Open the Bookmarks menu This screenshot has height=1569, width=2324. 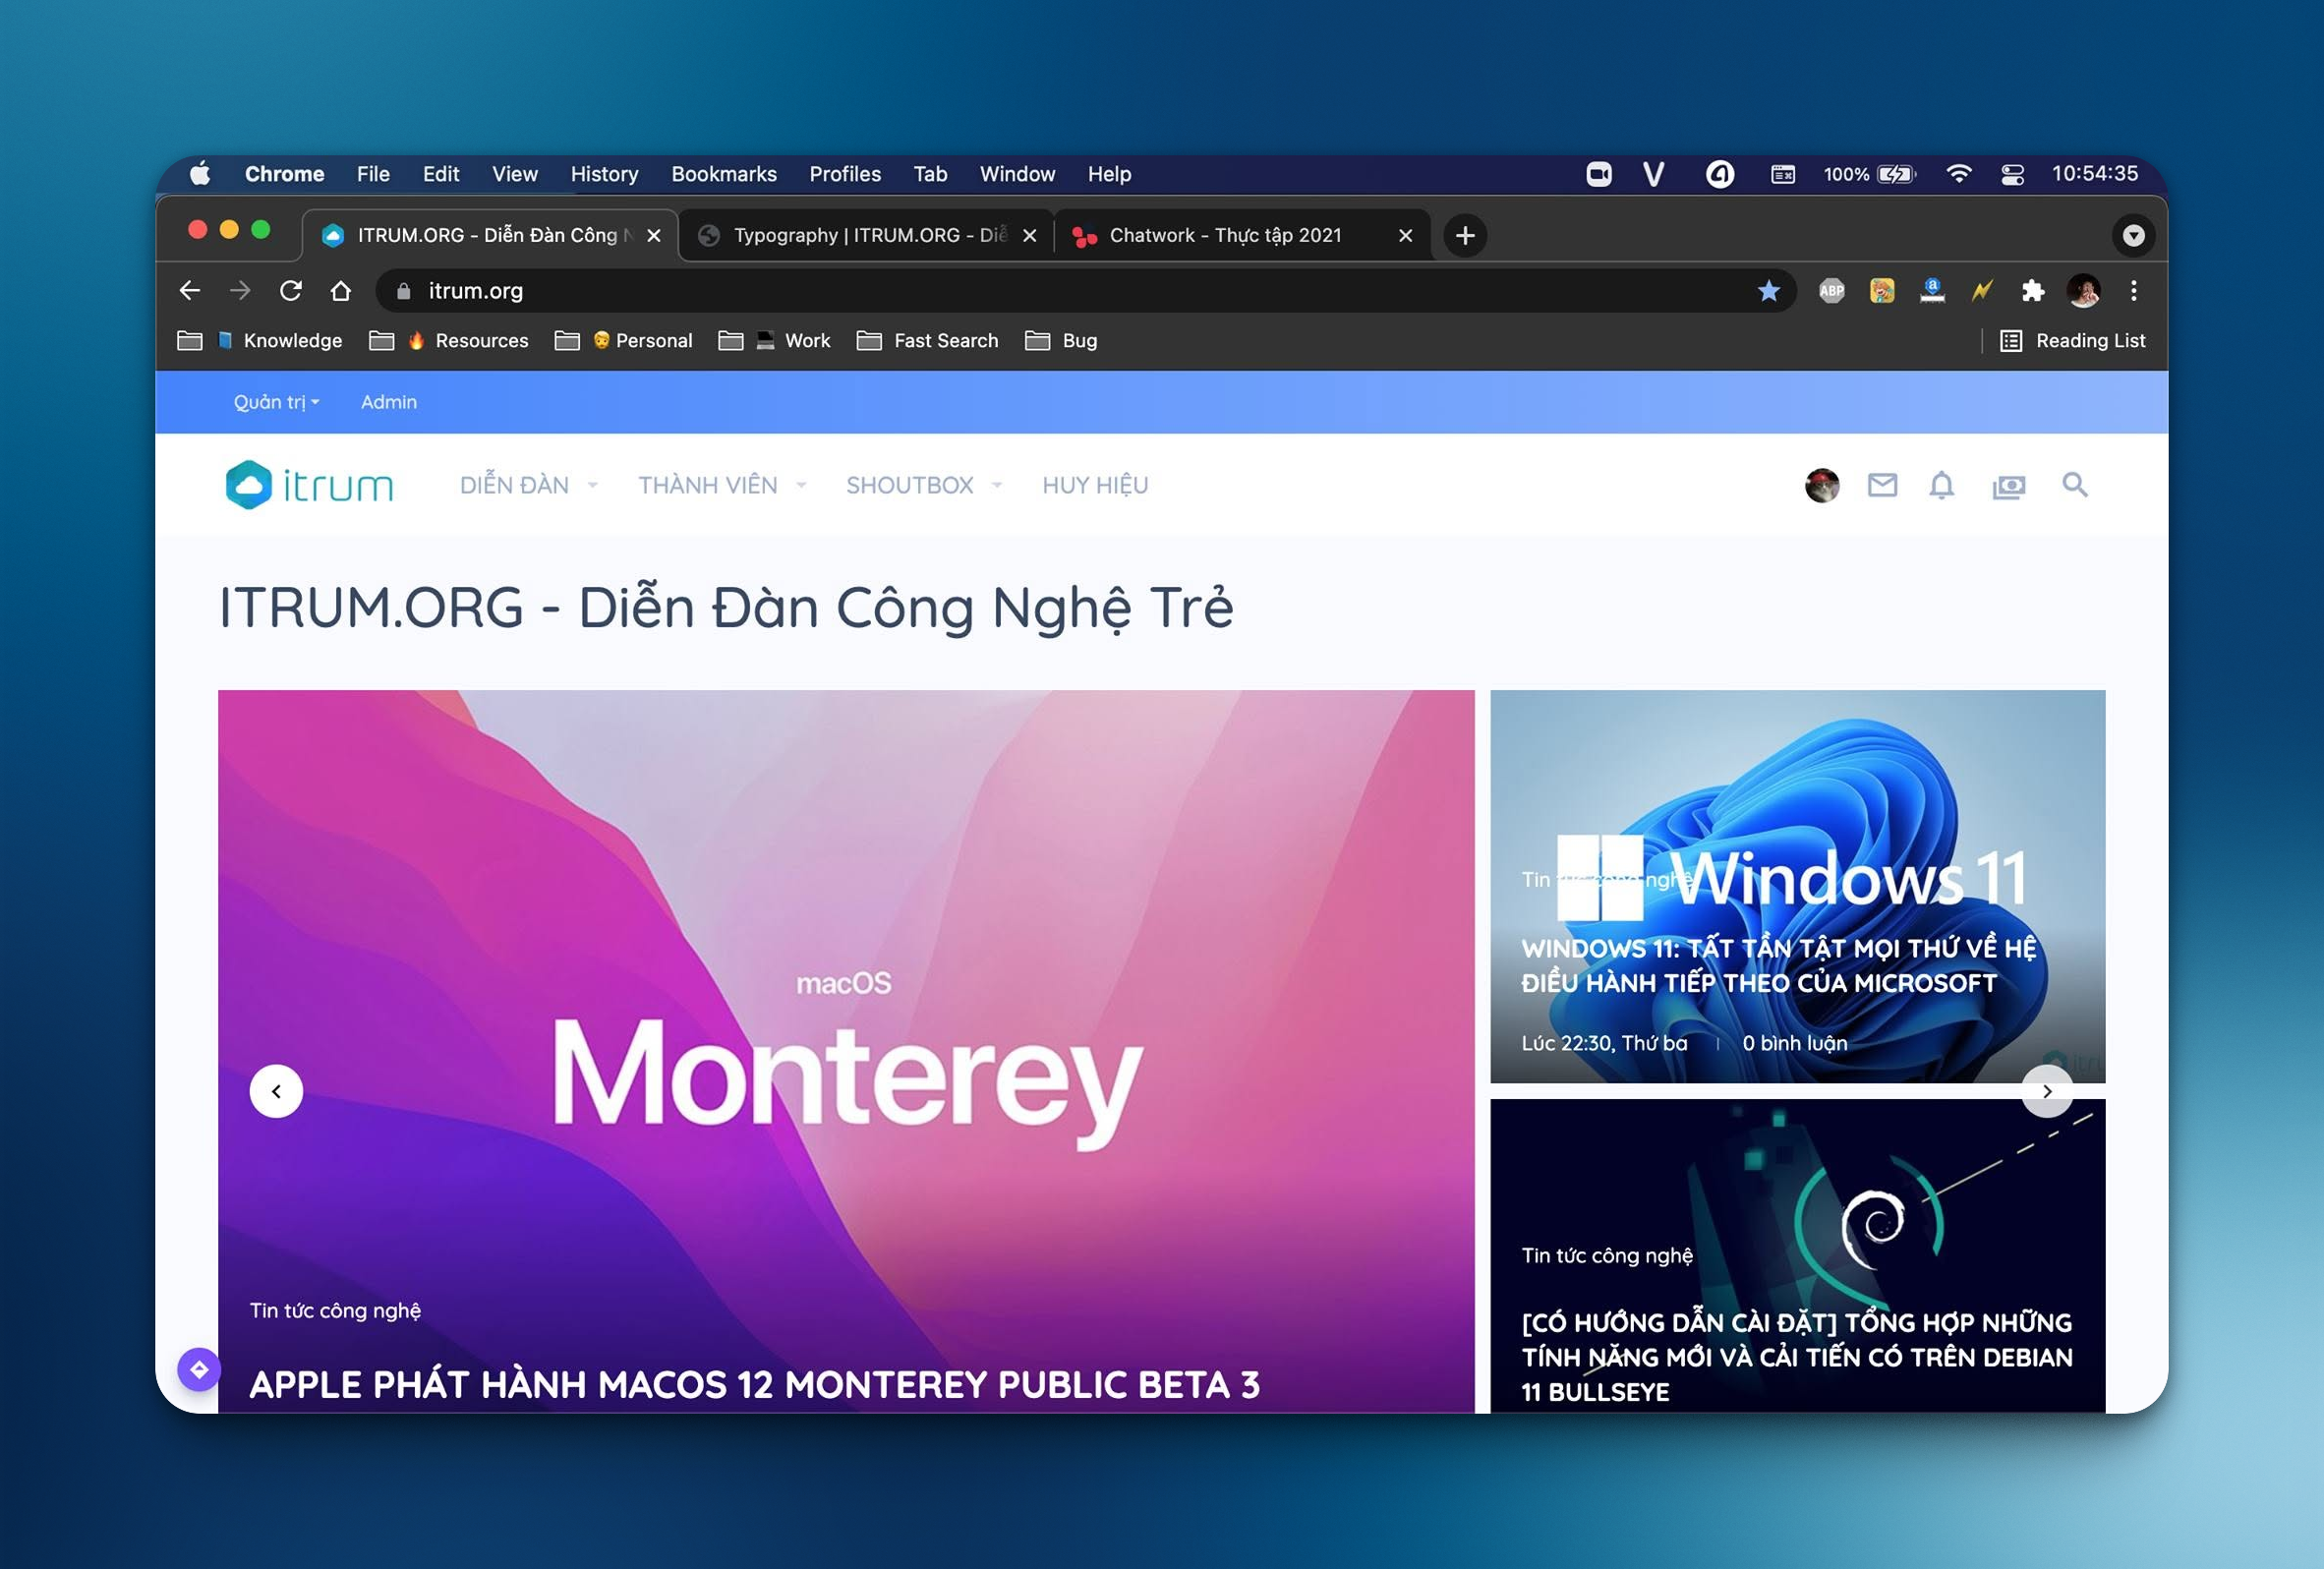[724, 174]
